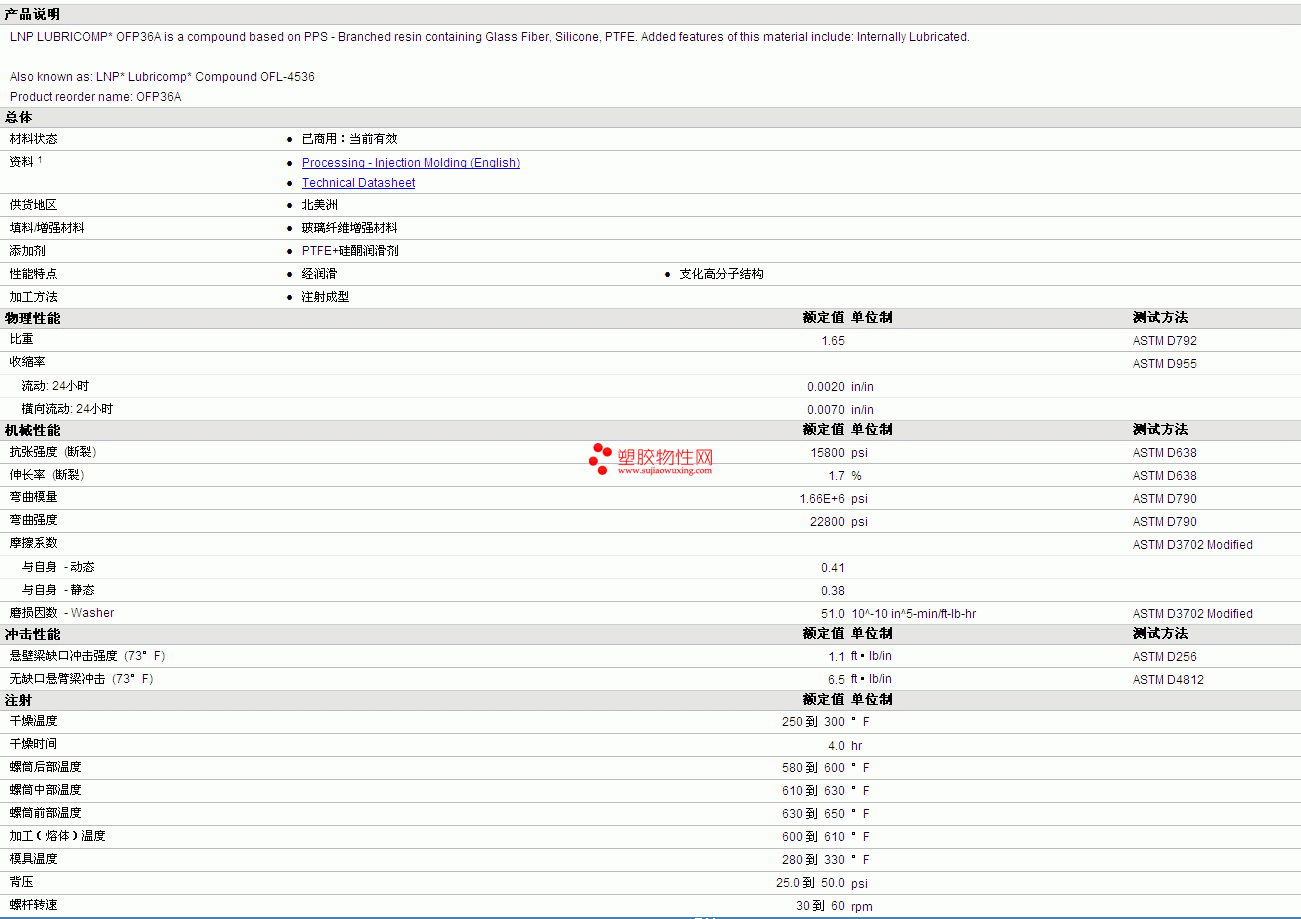Click the 螺筒后部温度 row label
This screenshot has width=1301, height=919.
point(46,767)
